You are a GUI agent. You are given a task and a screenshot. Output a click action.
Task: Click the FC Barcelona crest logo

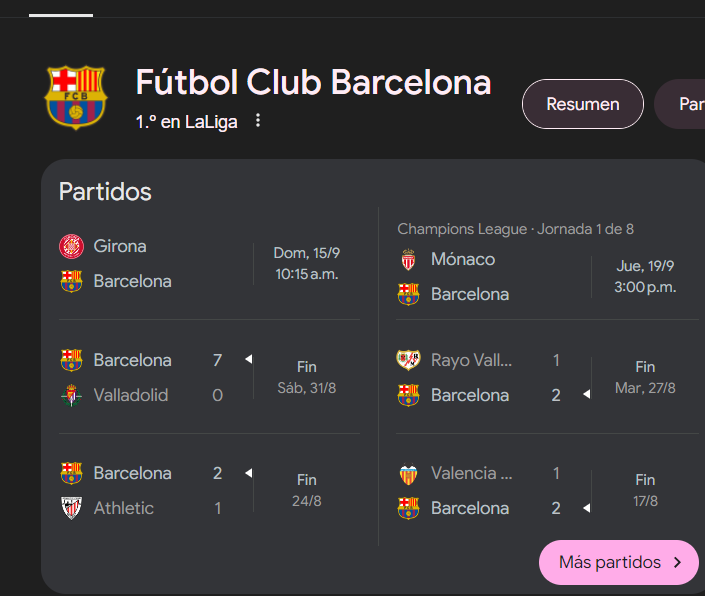coord(75,97)
